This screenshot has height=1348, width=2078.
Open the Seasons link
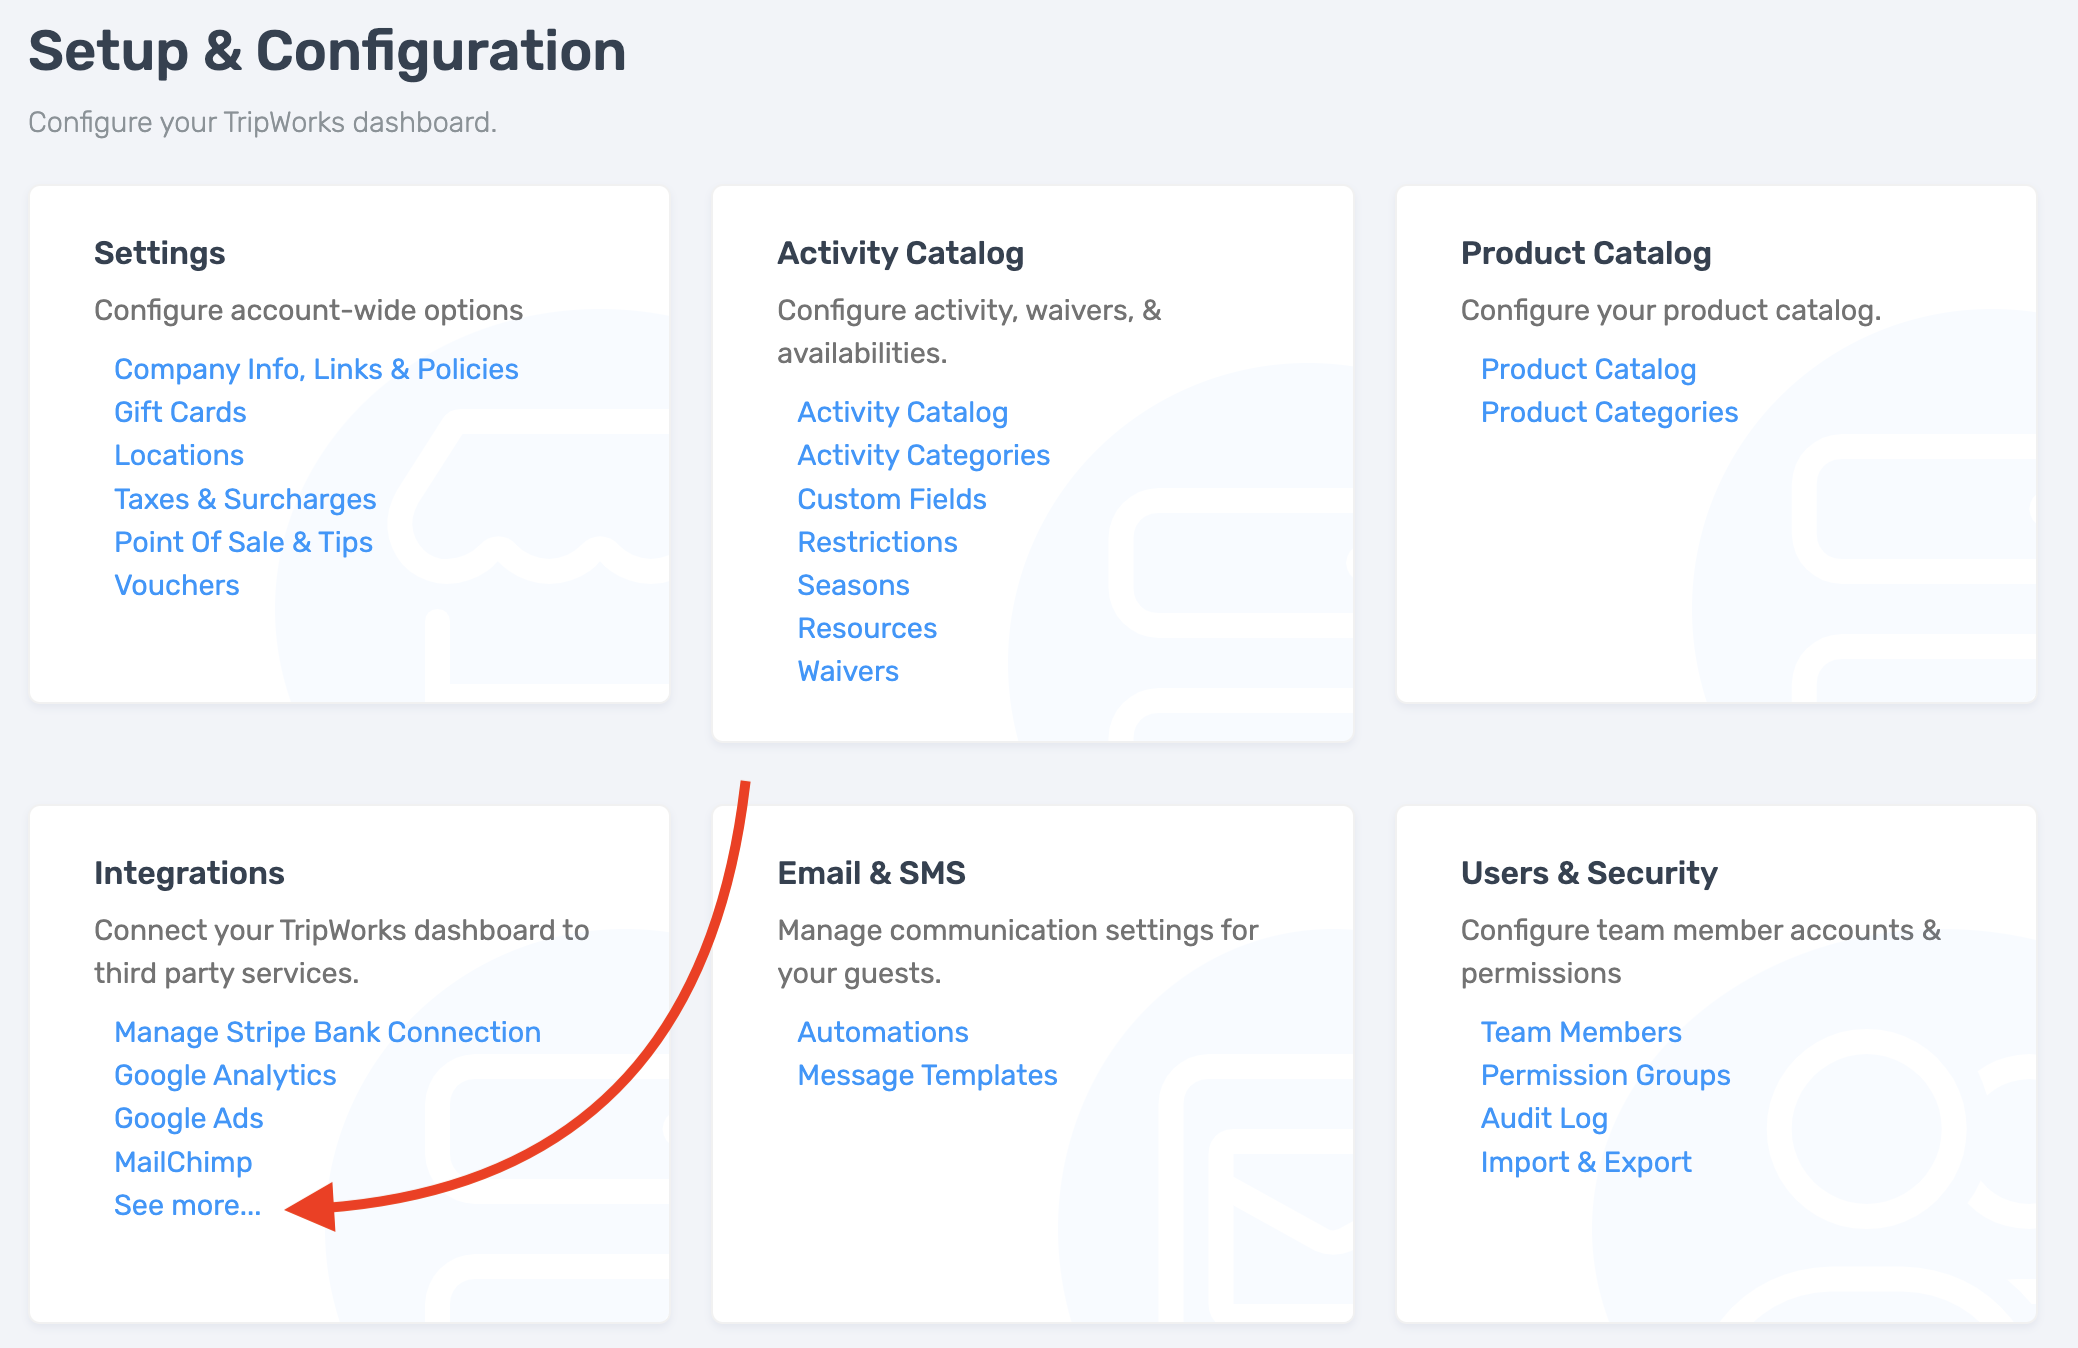click(853, 585)
